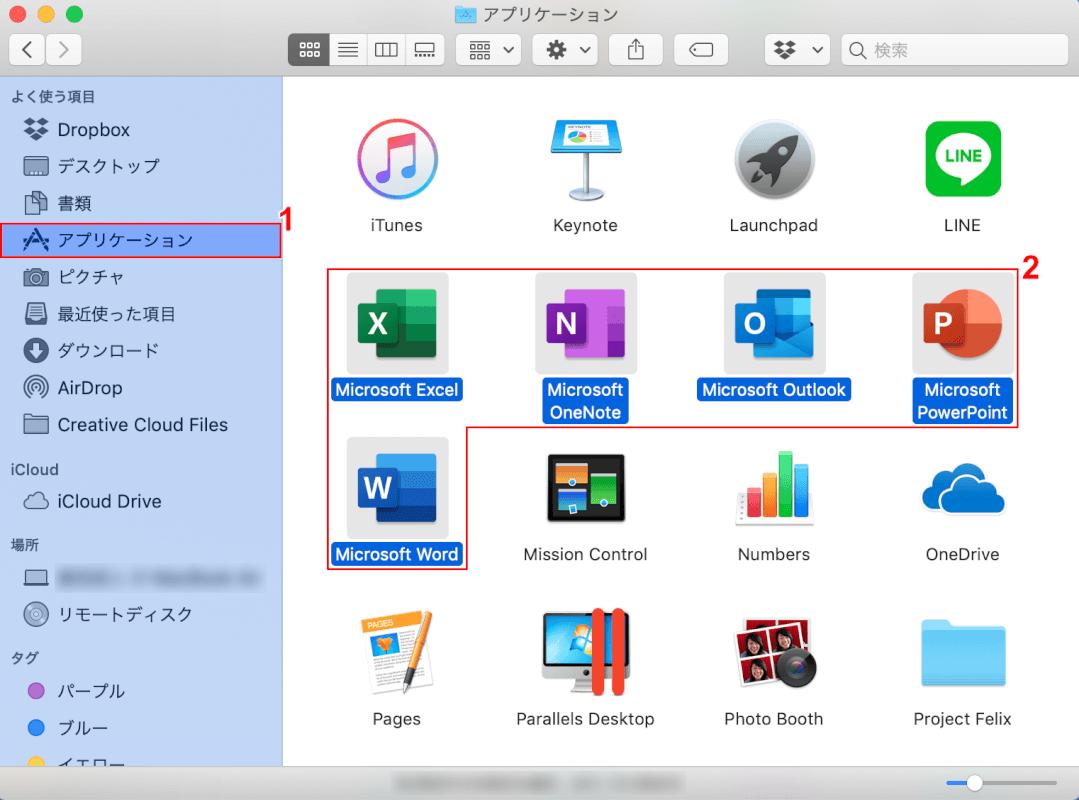
Task: Select the Numbers app icon
Action: point(774,487)
